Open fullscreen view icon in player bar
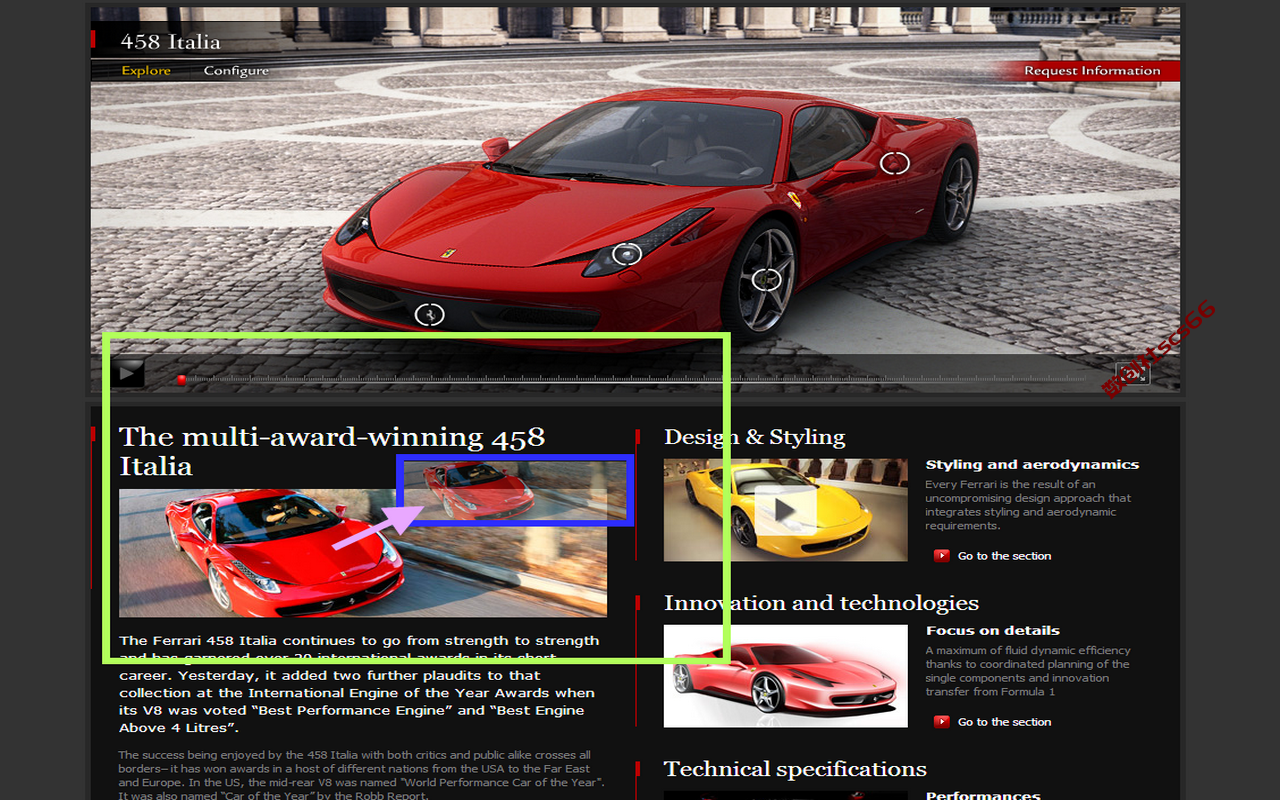Image resolution: width=1280 pixels, height=800 pixels. click(x=1132, y=373)
